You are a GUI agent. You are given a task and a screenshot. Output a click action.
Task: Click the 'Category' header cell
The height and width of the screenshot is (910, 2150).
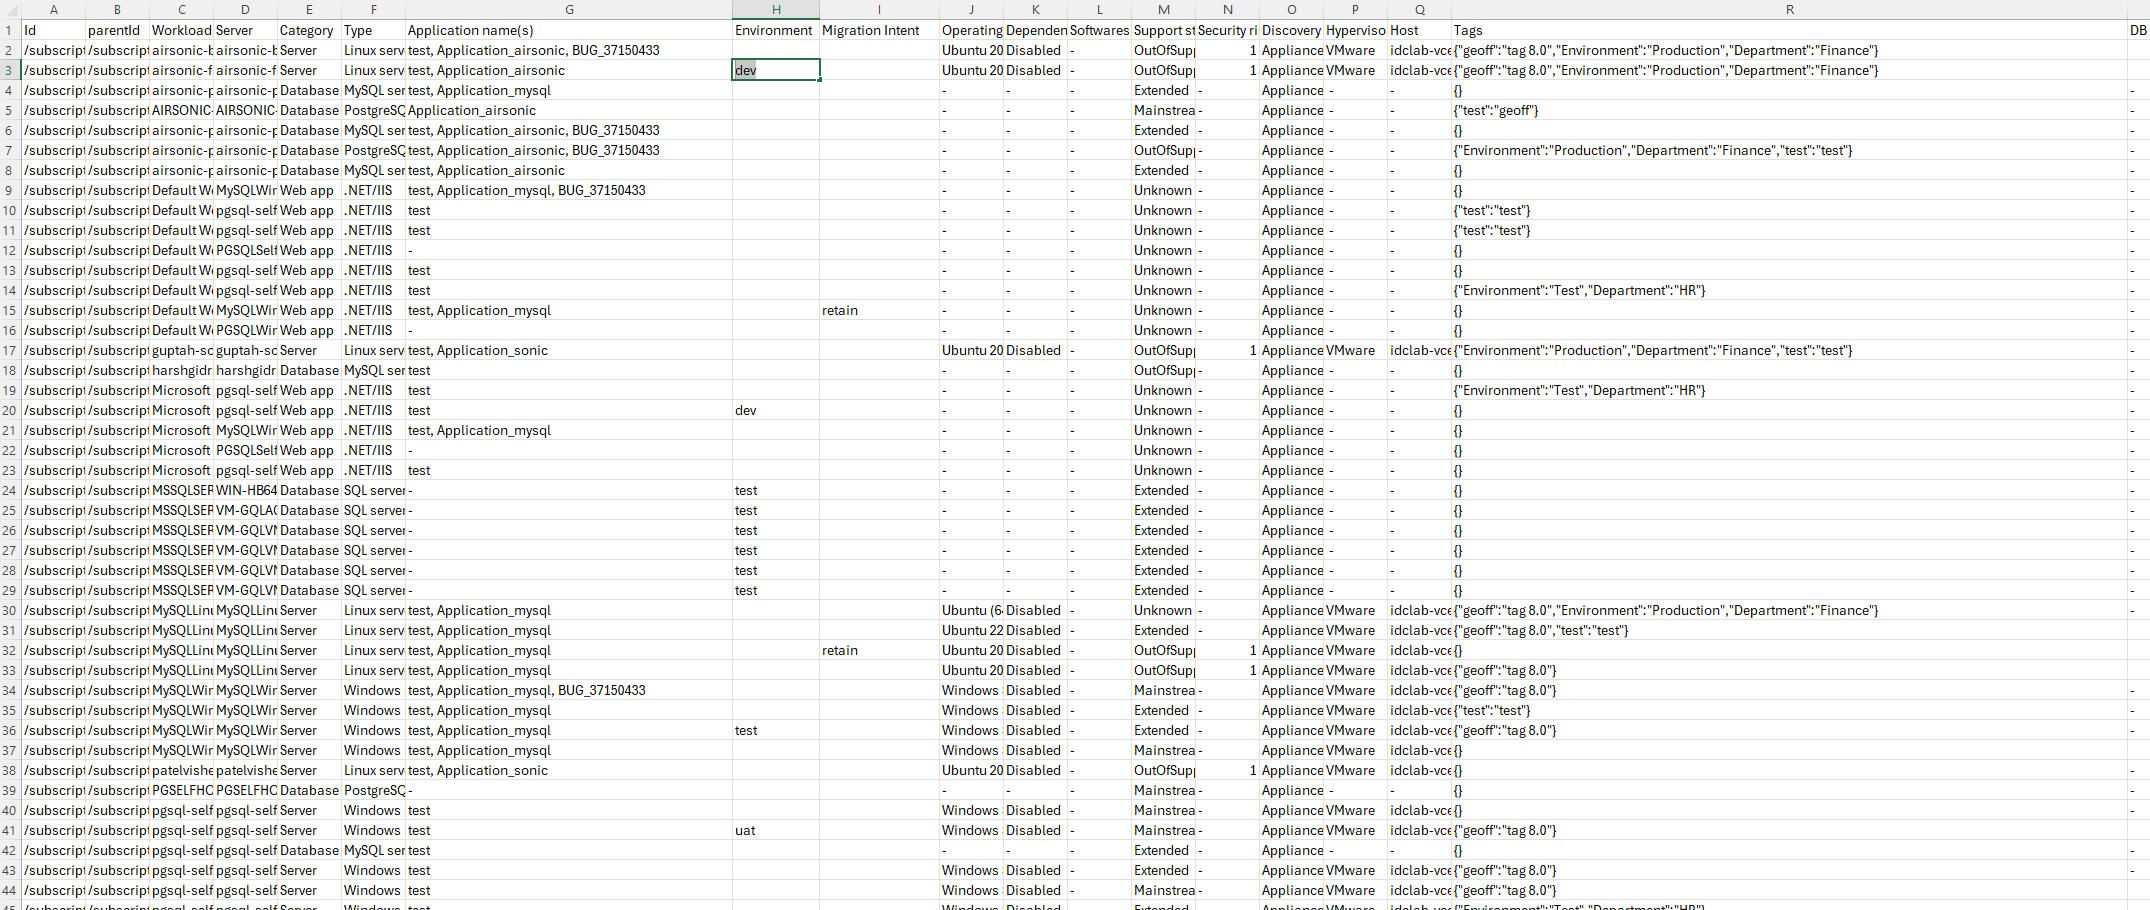coord(310,30)
